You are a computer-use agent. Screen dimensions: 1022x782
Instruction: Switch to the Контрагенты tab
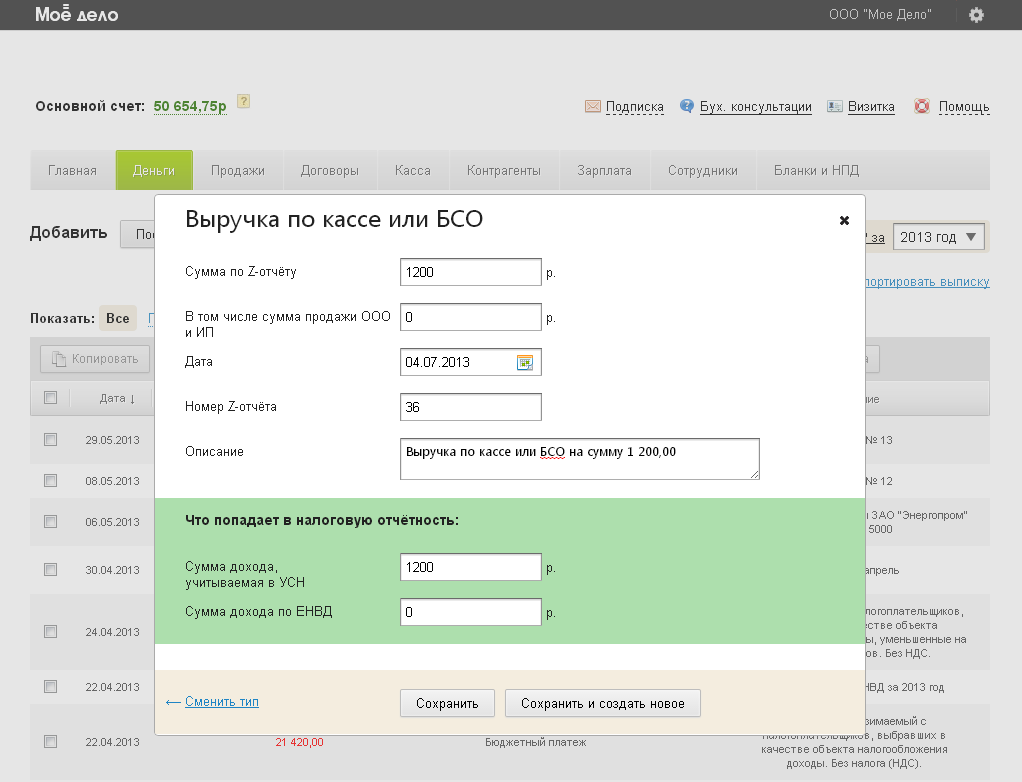pyautogui.click(x=504, y=170)
